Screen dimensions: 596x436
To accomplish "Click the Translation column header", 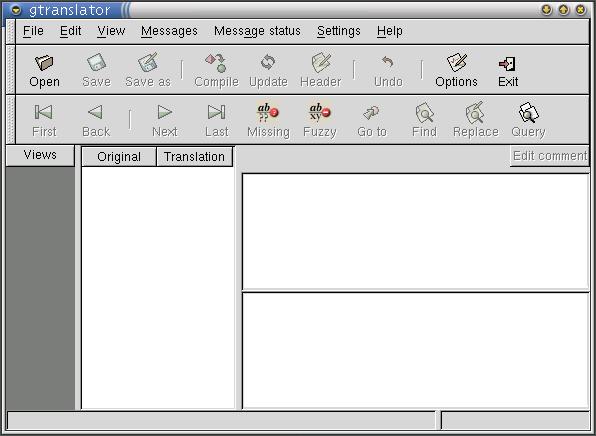I will 194,157.
